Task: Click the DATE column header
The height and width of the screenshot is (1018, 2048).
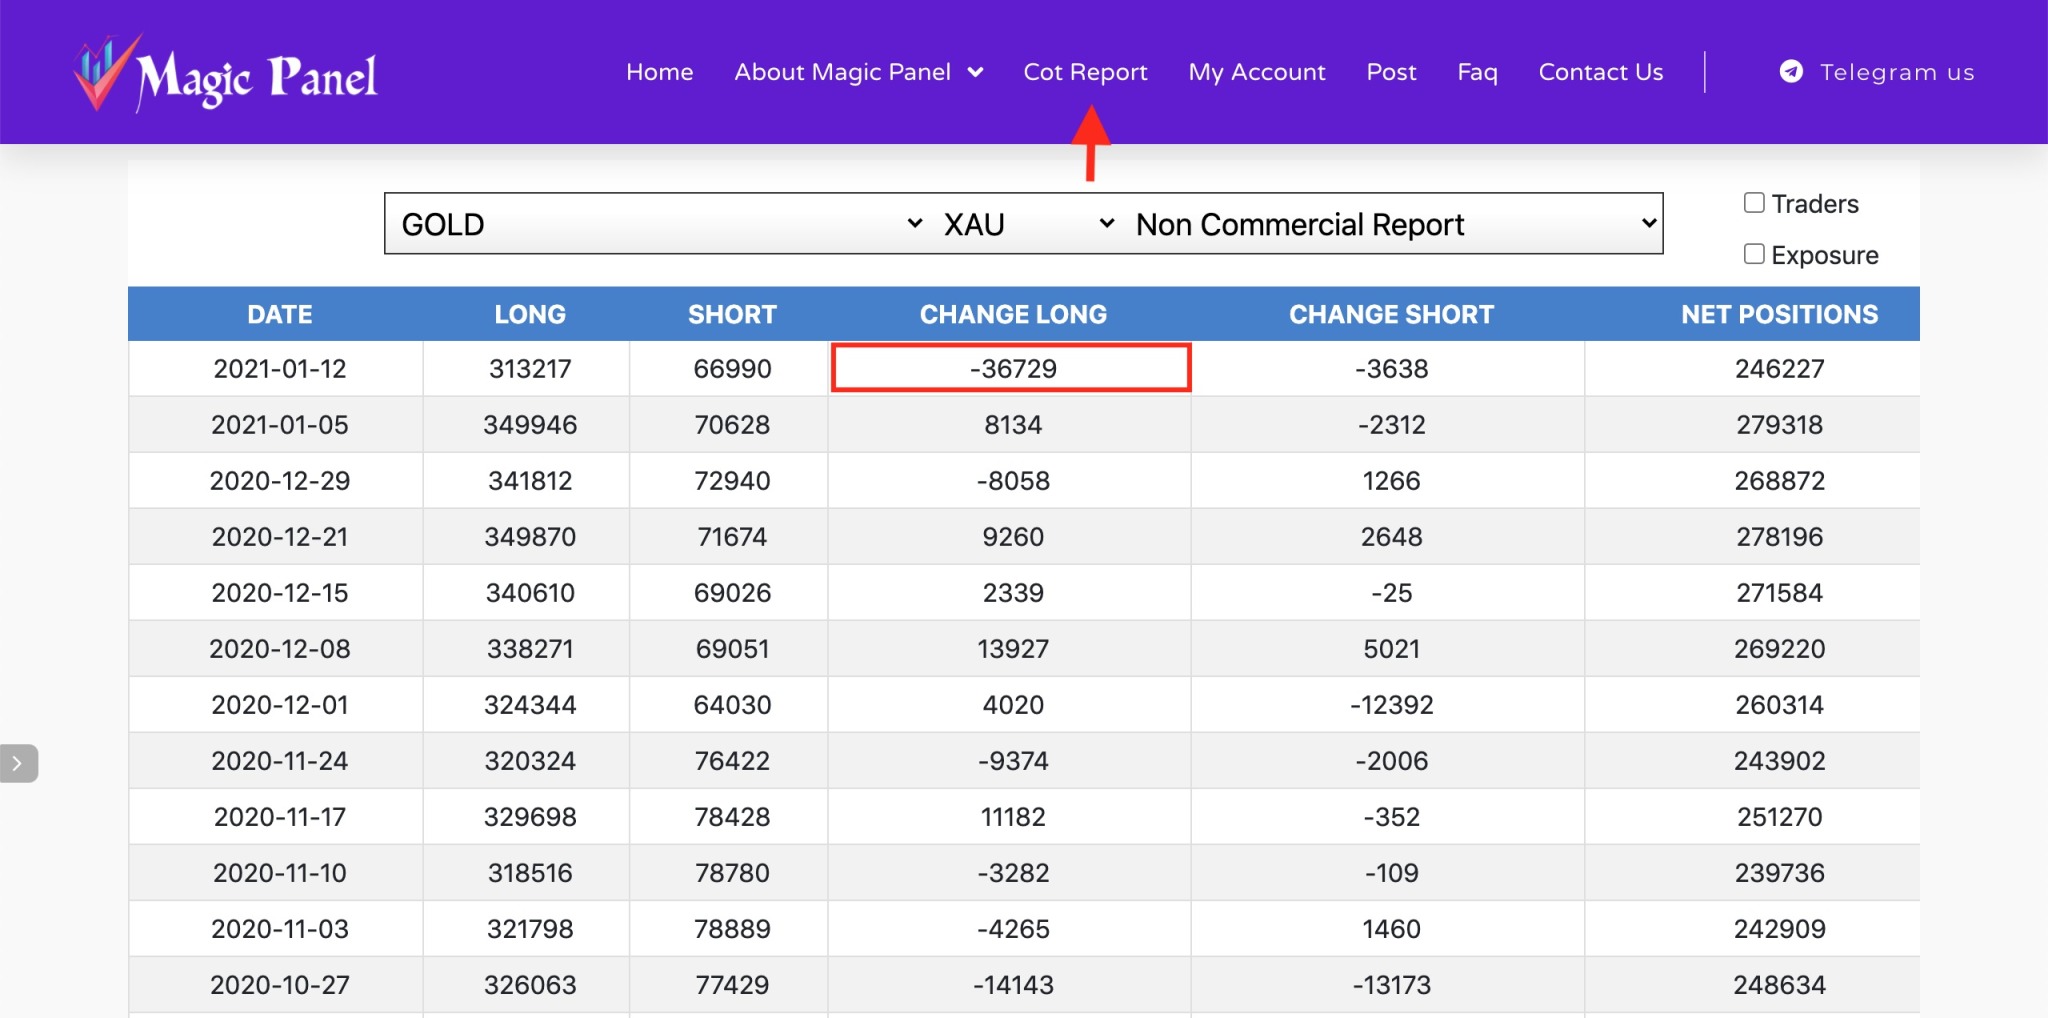Action: (280, 314)
